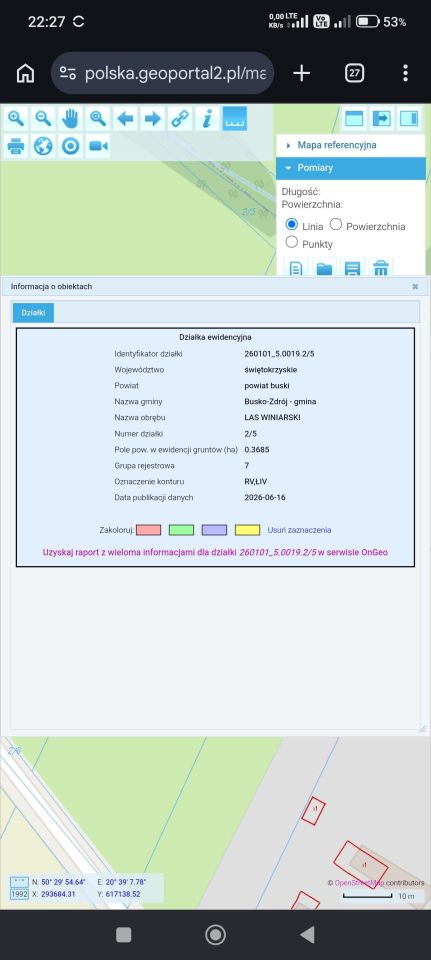Click the video camera icon in toolbar
This screenshot has width=431, height=960.
tap(98, 146)
